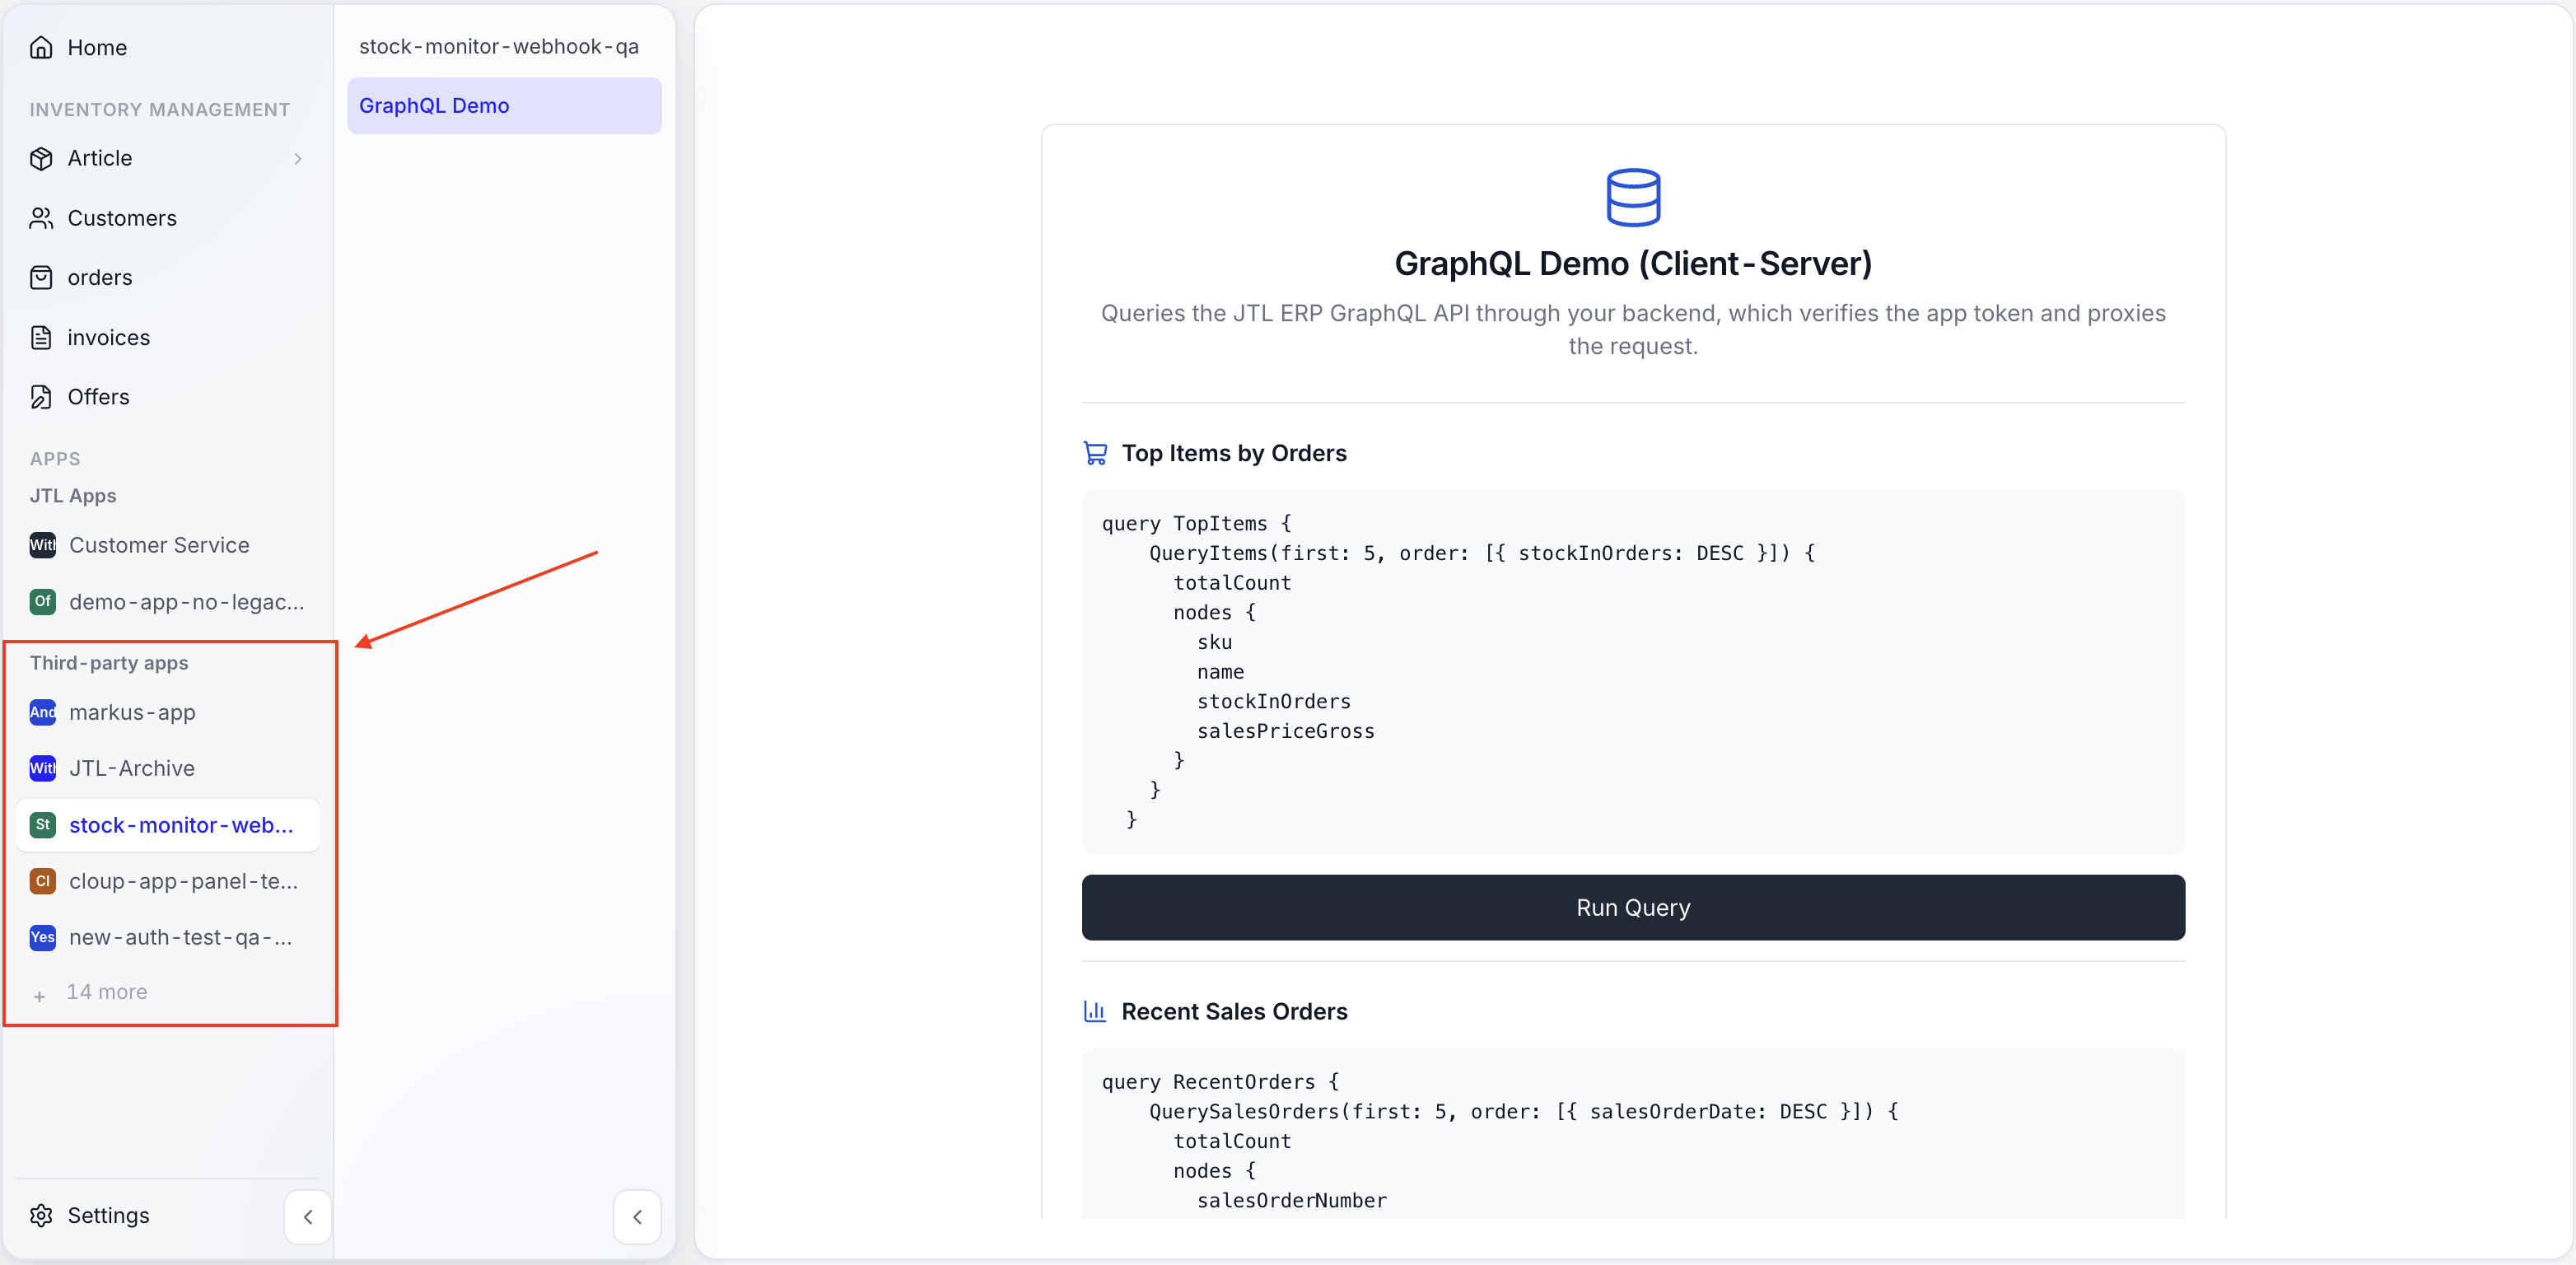Image resolution: width=2576 pixels, height=1265 pixels.
Task: Click the RecentOrders query code block
Action: (x=1633, y=1133)
